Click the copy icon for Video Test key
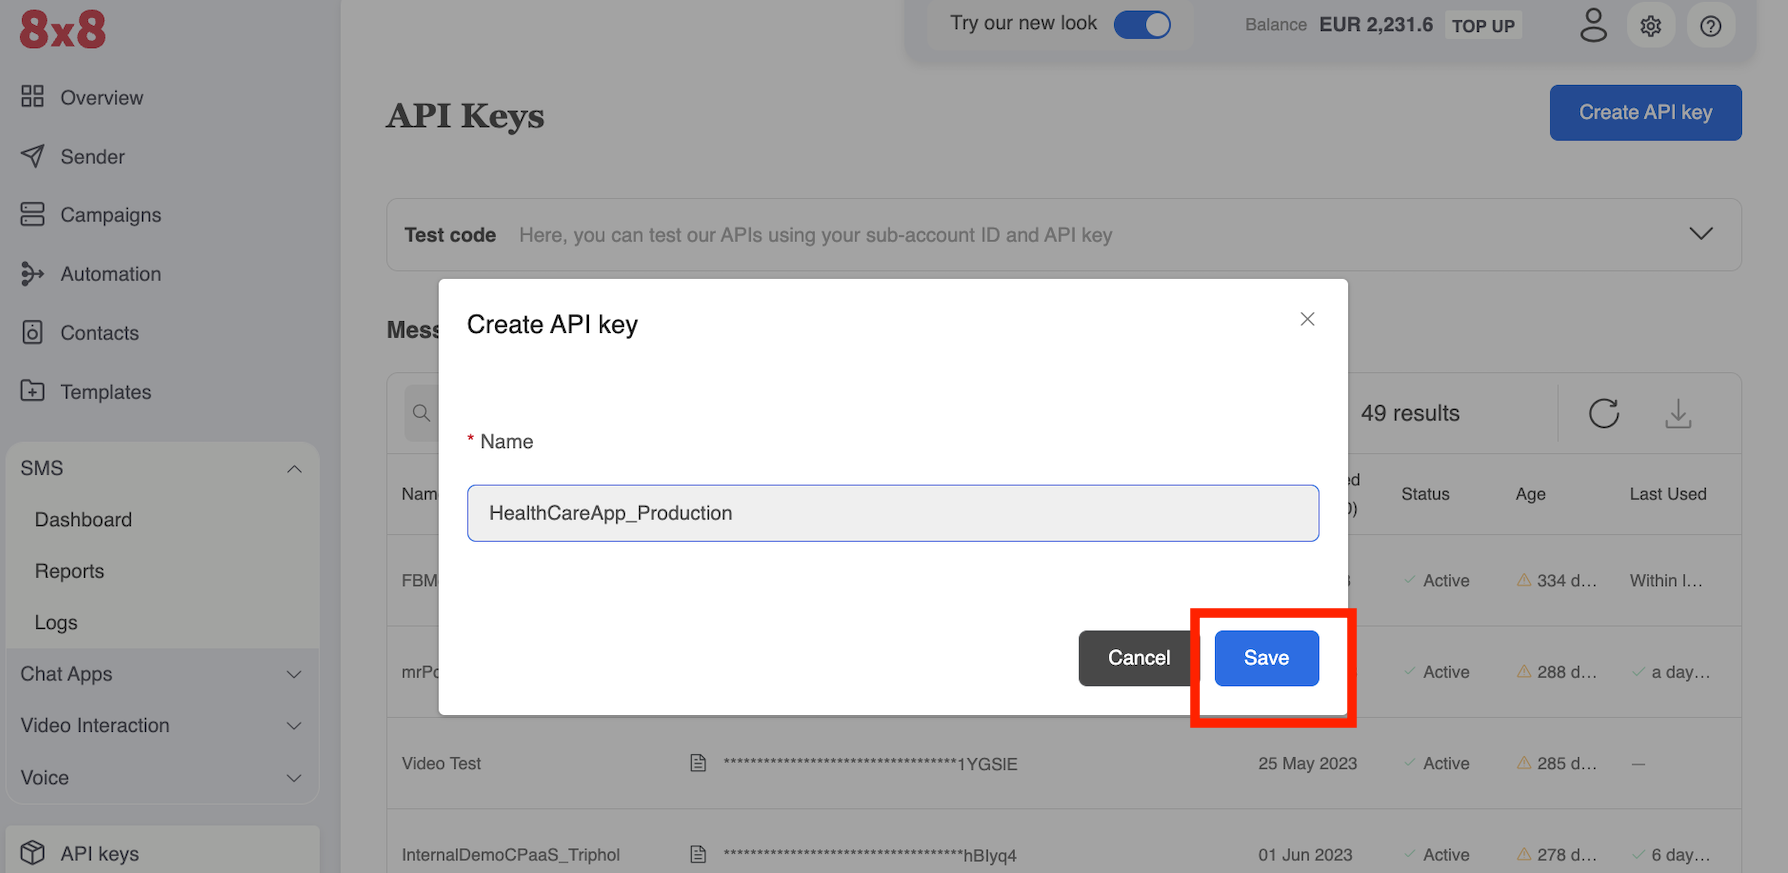Screen dimensions: 1788x873 point(698,764)
